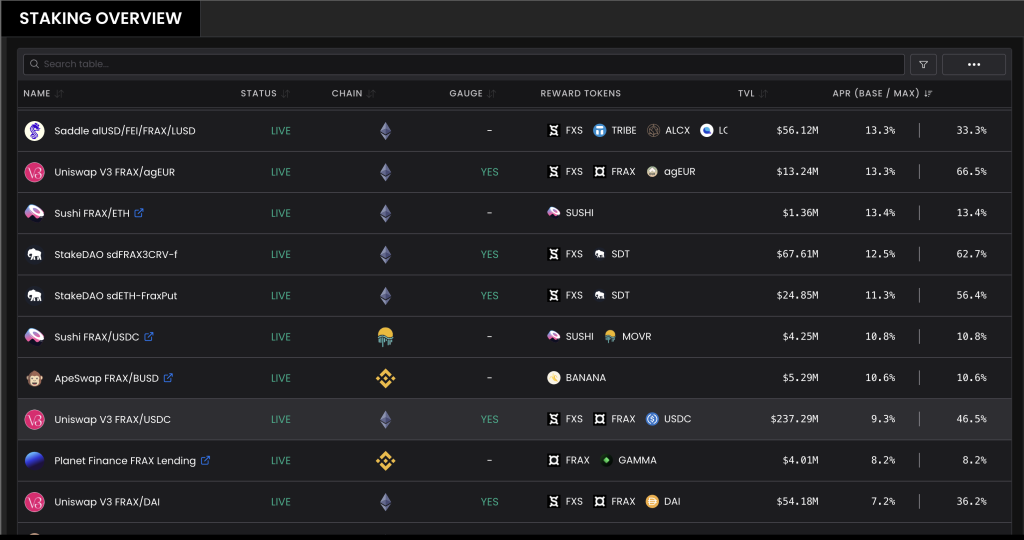
Task: Click BNB chain icon in Planet Finance row
Action: click(385, 461)
